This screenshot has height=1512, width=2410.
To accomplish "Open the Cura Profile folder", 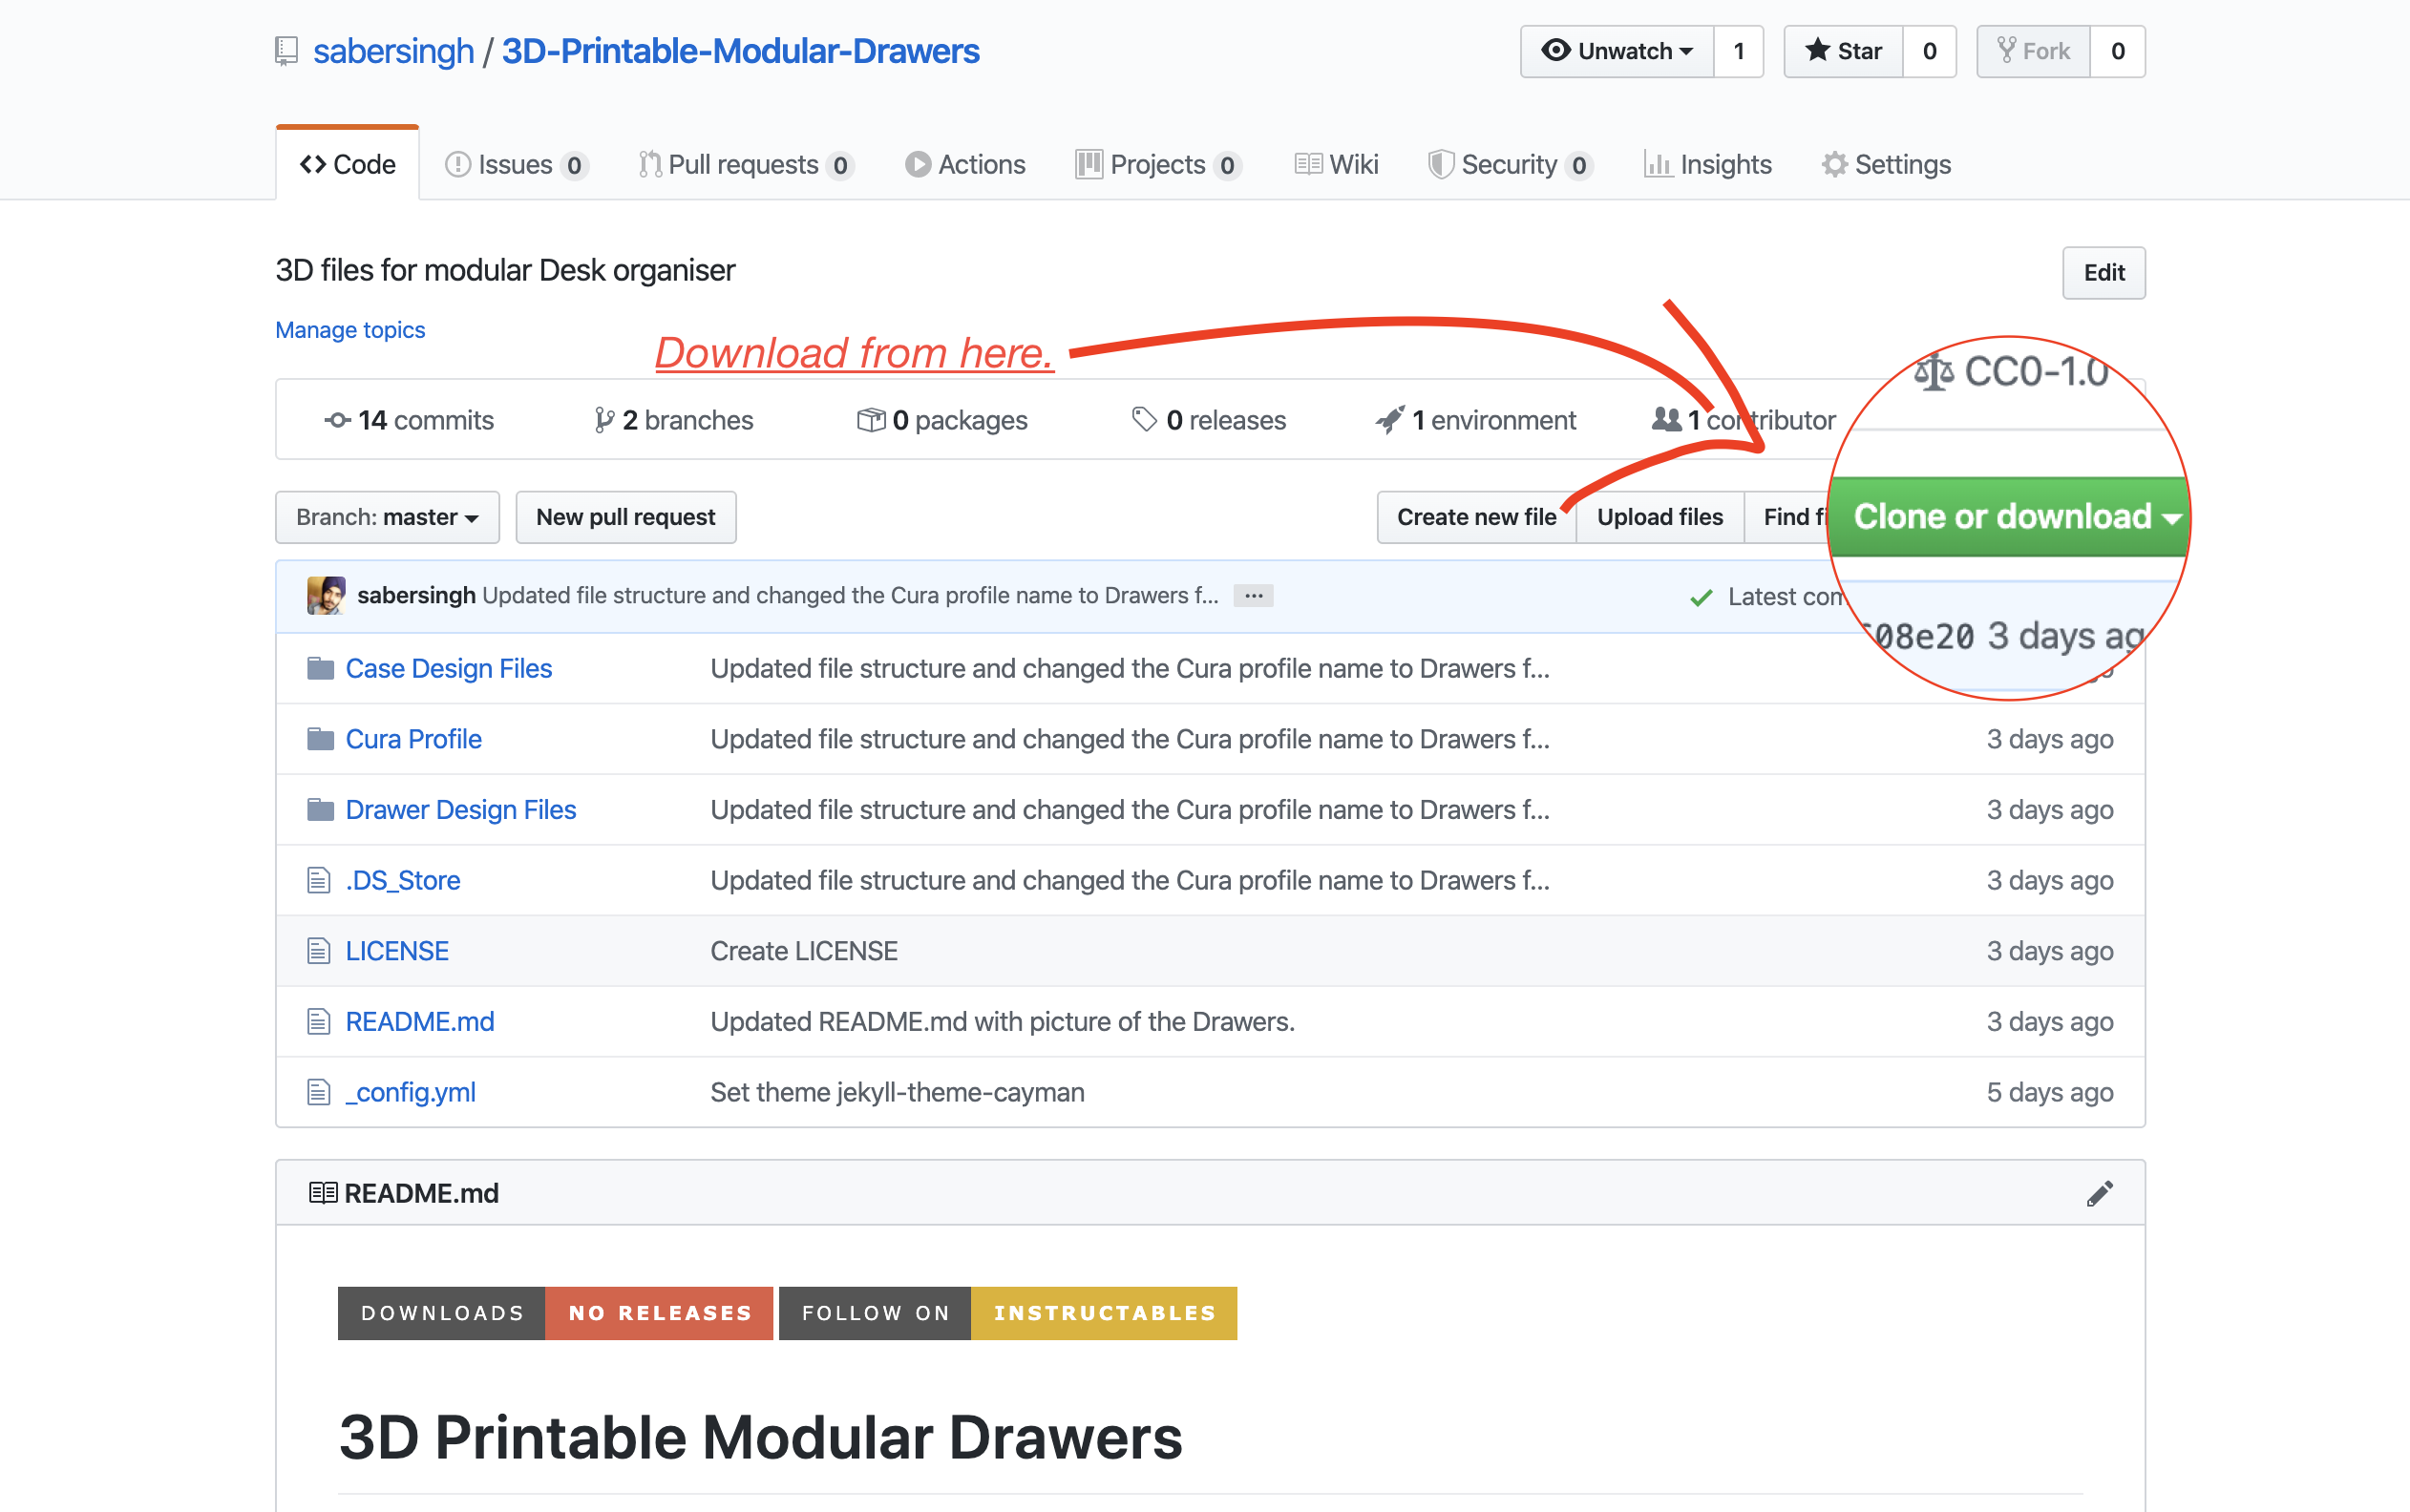I will [x=414, y=739].
